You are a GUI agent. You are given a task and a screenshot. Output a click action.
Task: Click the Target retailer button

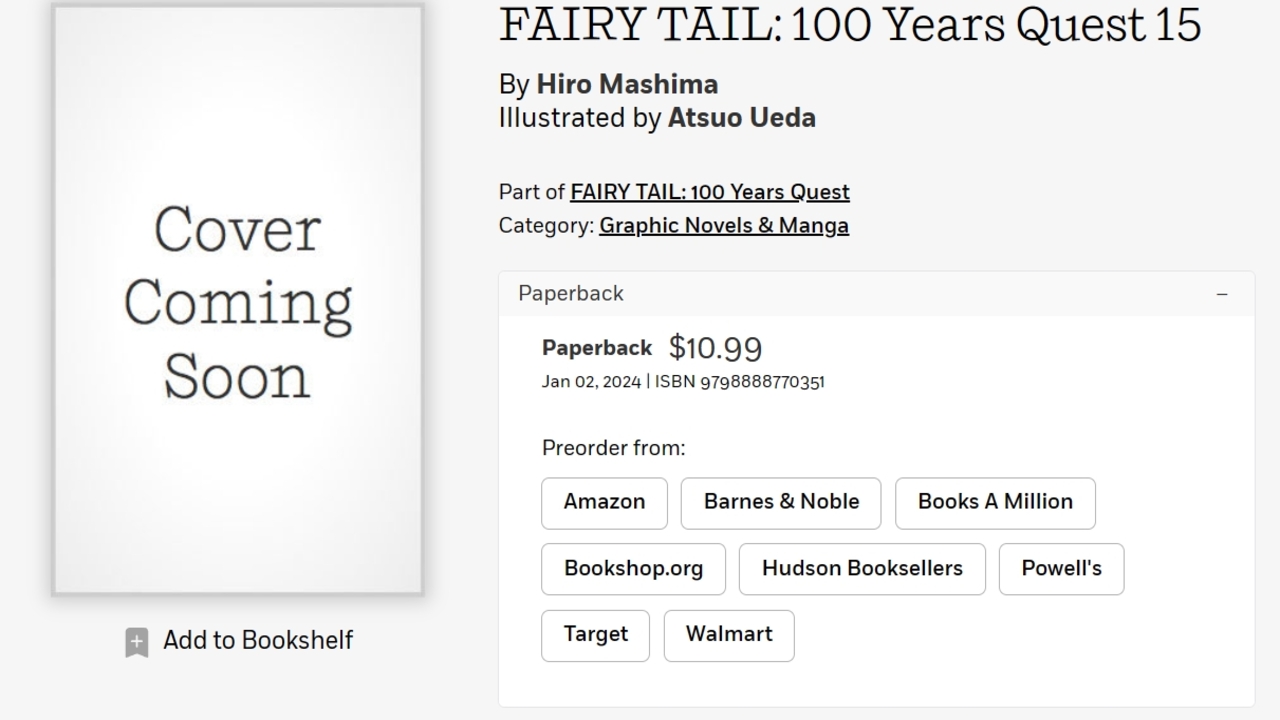tap(595, 635)
